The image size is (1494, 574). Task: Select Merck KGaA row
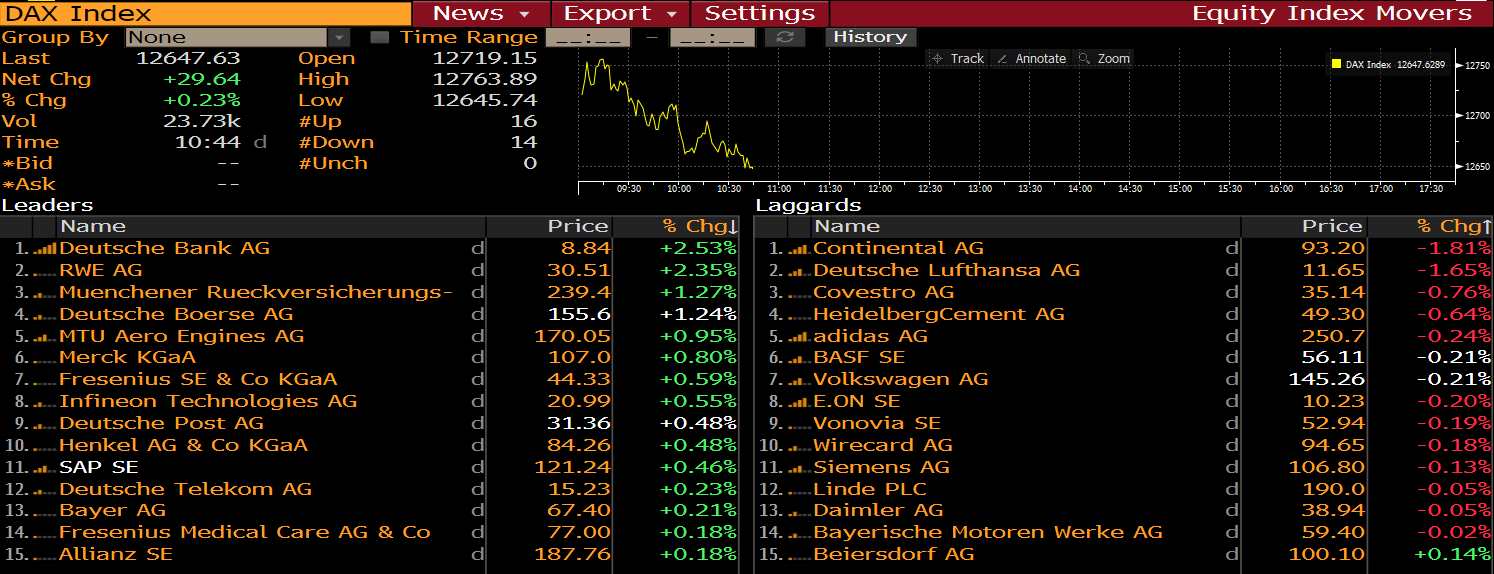[370, 357]
